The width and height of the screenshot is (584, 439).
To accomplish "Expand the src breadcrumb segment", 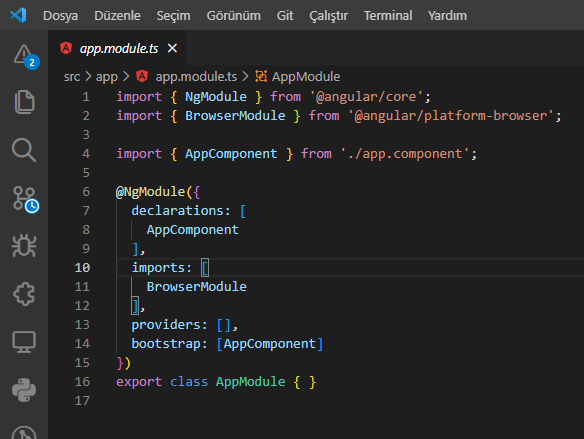I will (72, 77).
